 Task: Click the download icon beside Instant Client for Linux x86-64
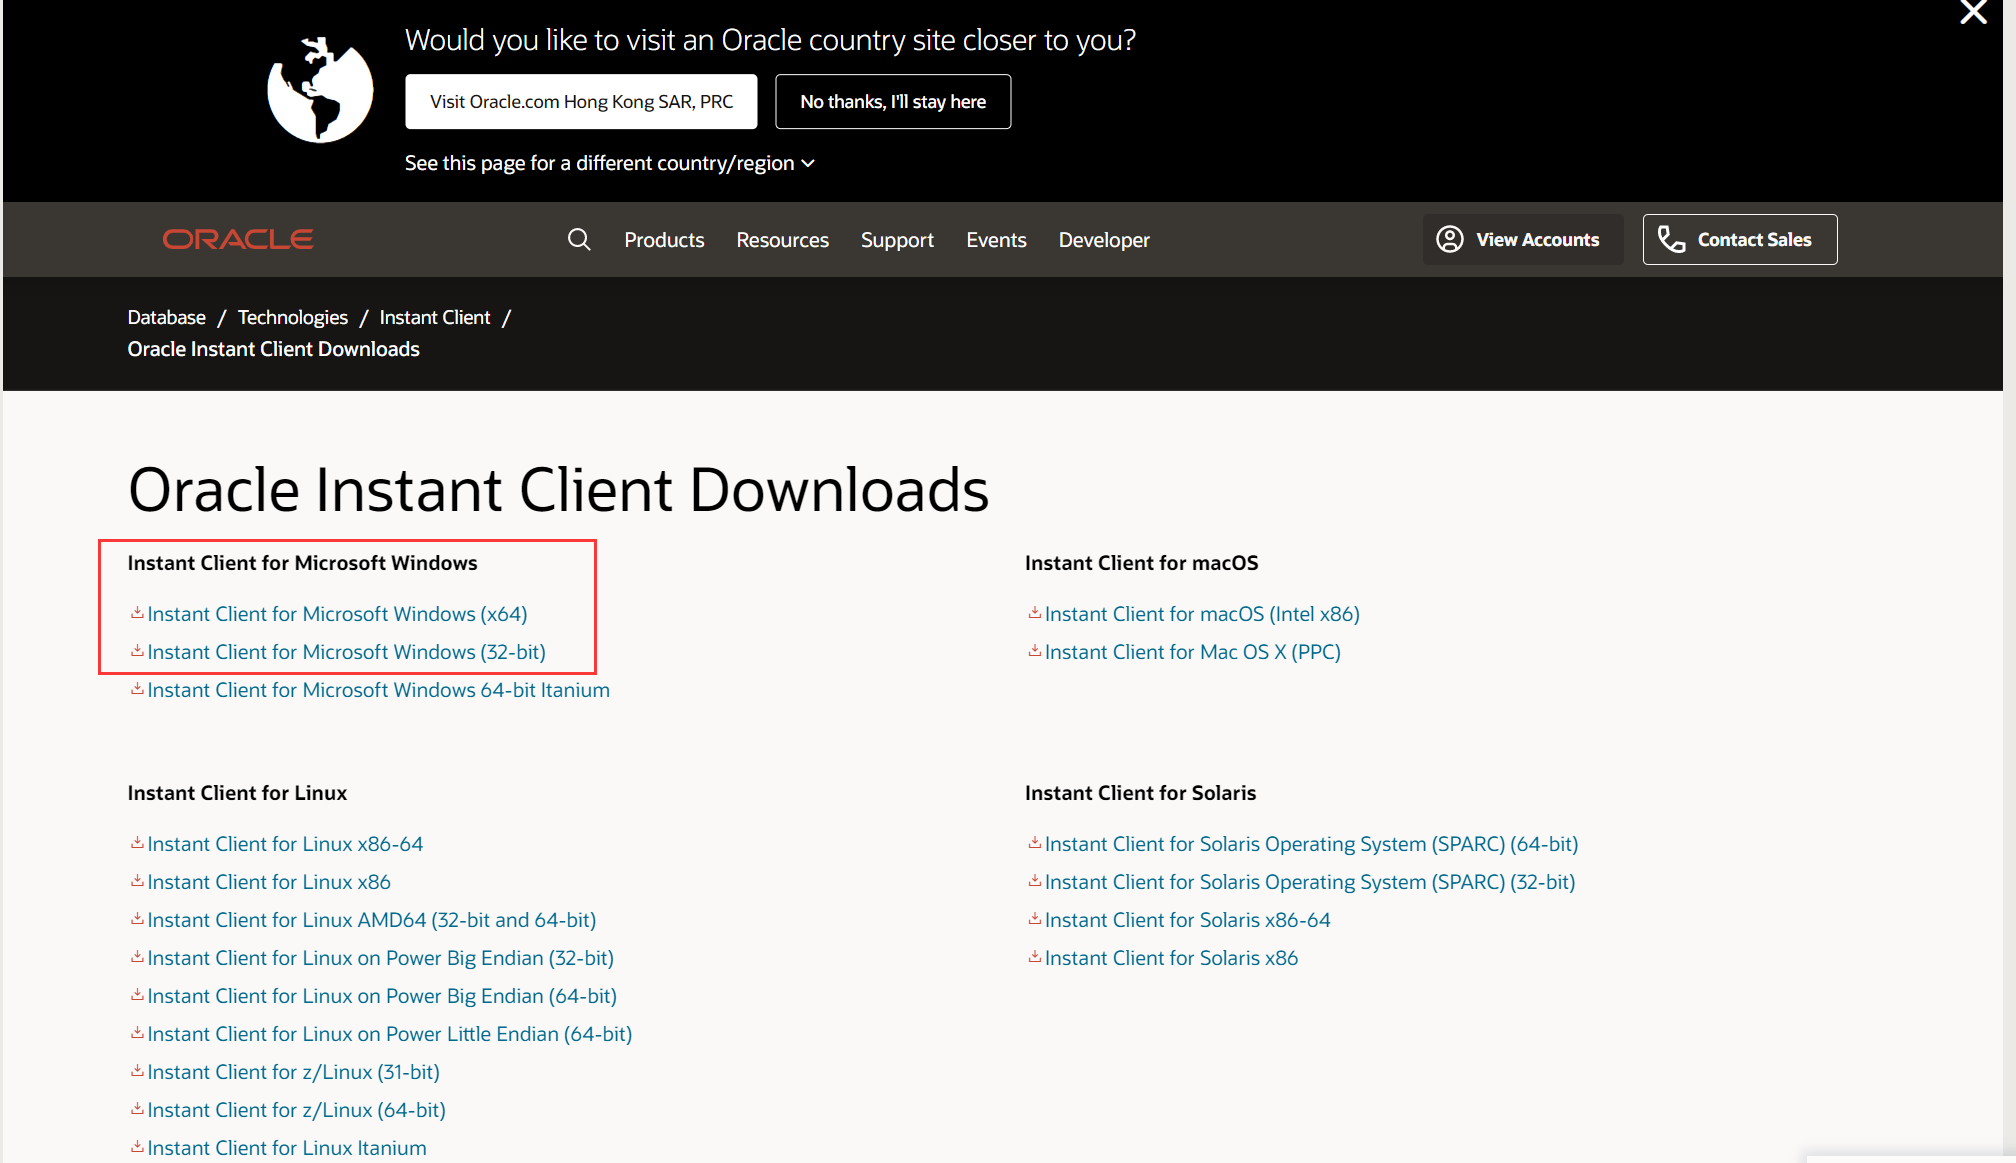[137, 843]
